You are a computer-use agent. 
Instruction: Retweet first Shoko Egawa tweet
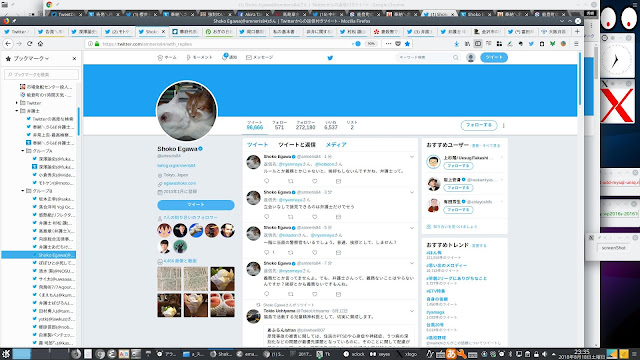click(x=291, y=181)
